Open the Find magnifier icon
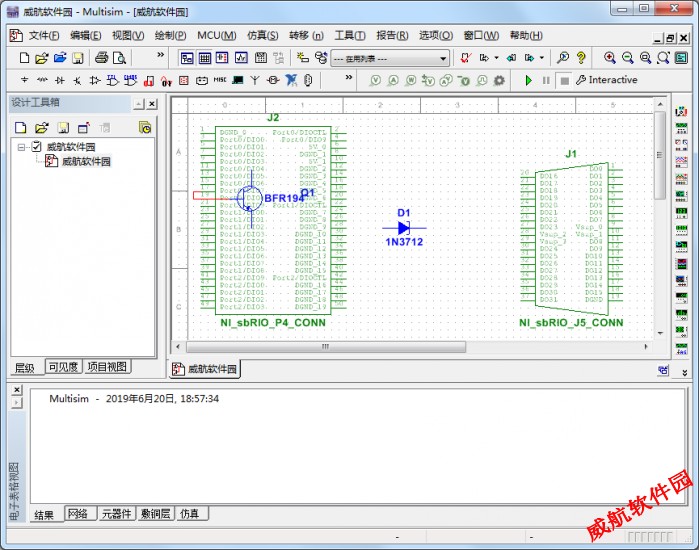The image size is (699, 550). click(563, 58)
